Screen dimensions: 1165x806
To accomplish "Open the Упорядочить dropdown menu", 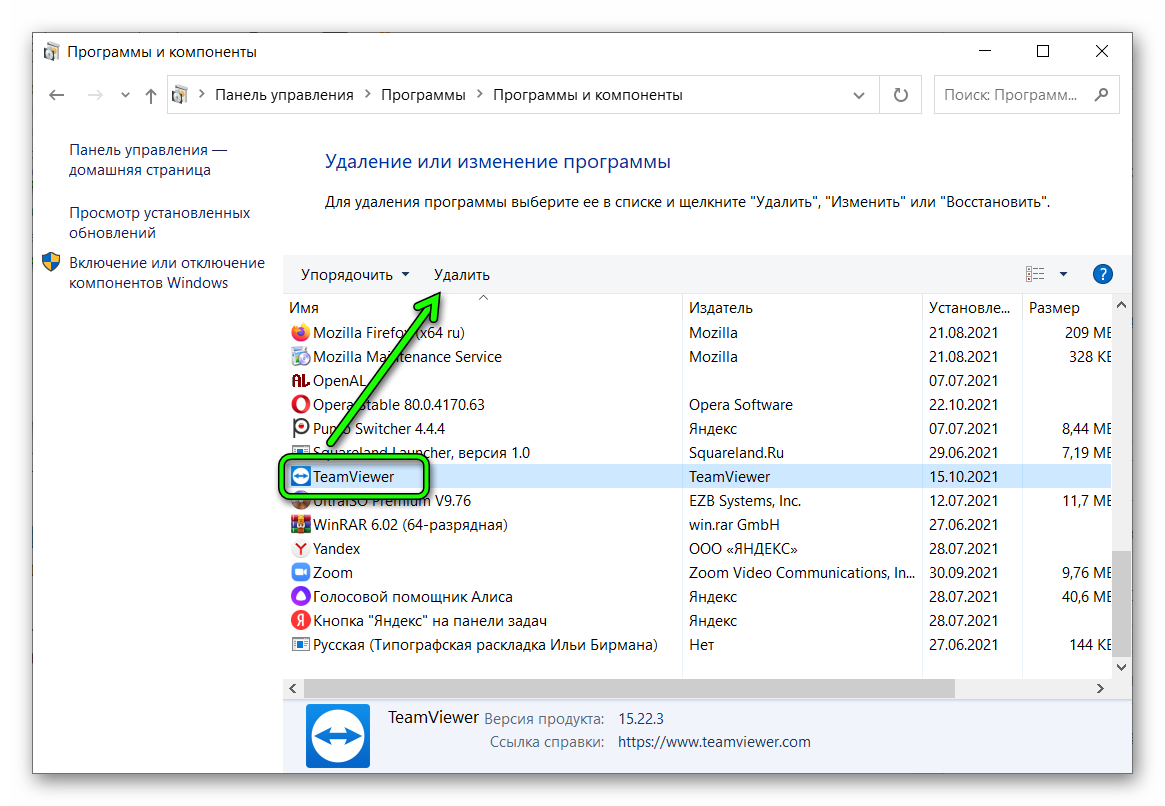I will point(354,275).
